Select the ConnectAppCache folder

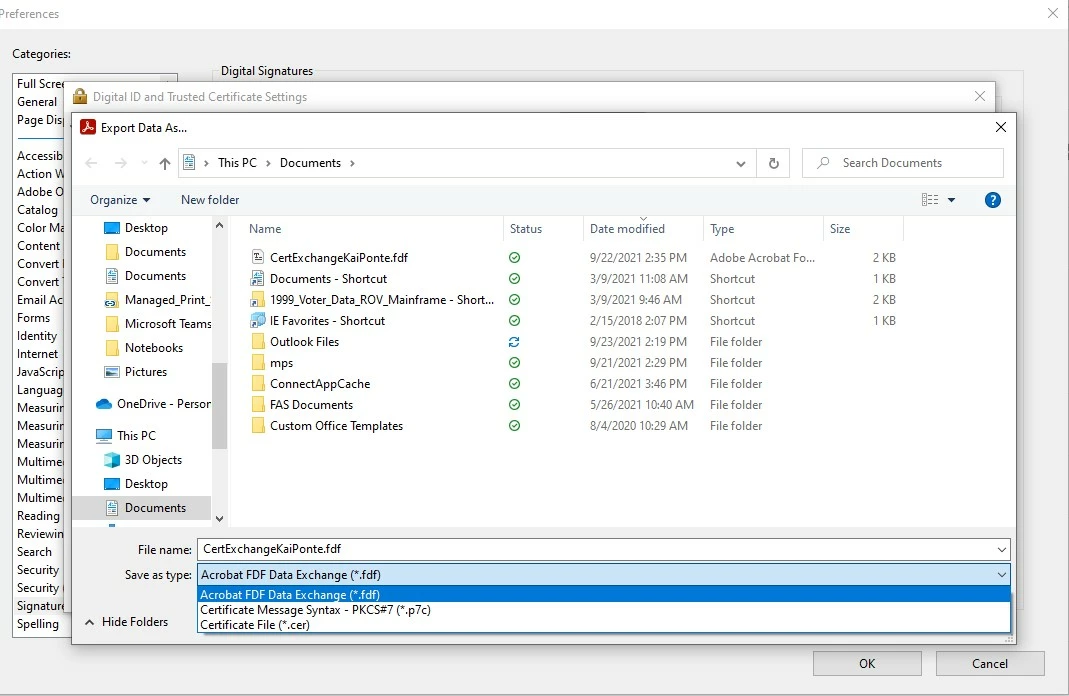pos(320,384)
